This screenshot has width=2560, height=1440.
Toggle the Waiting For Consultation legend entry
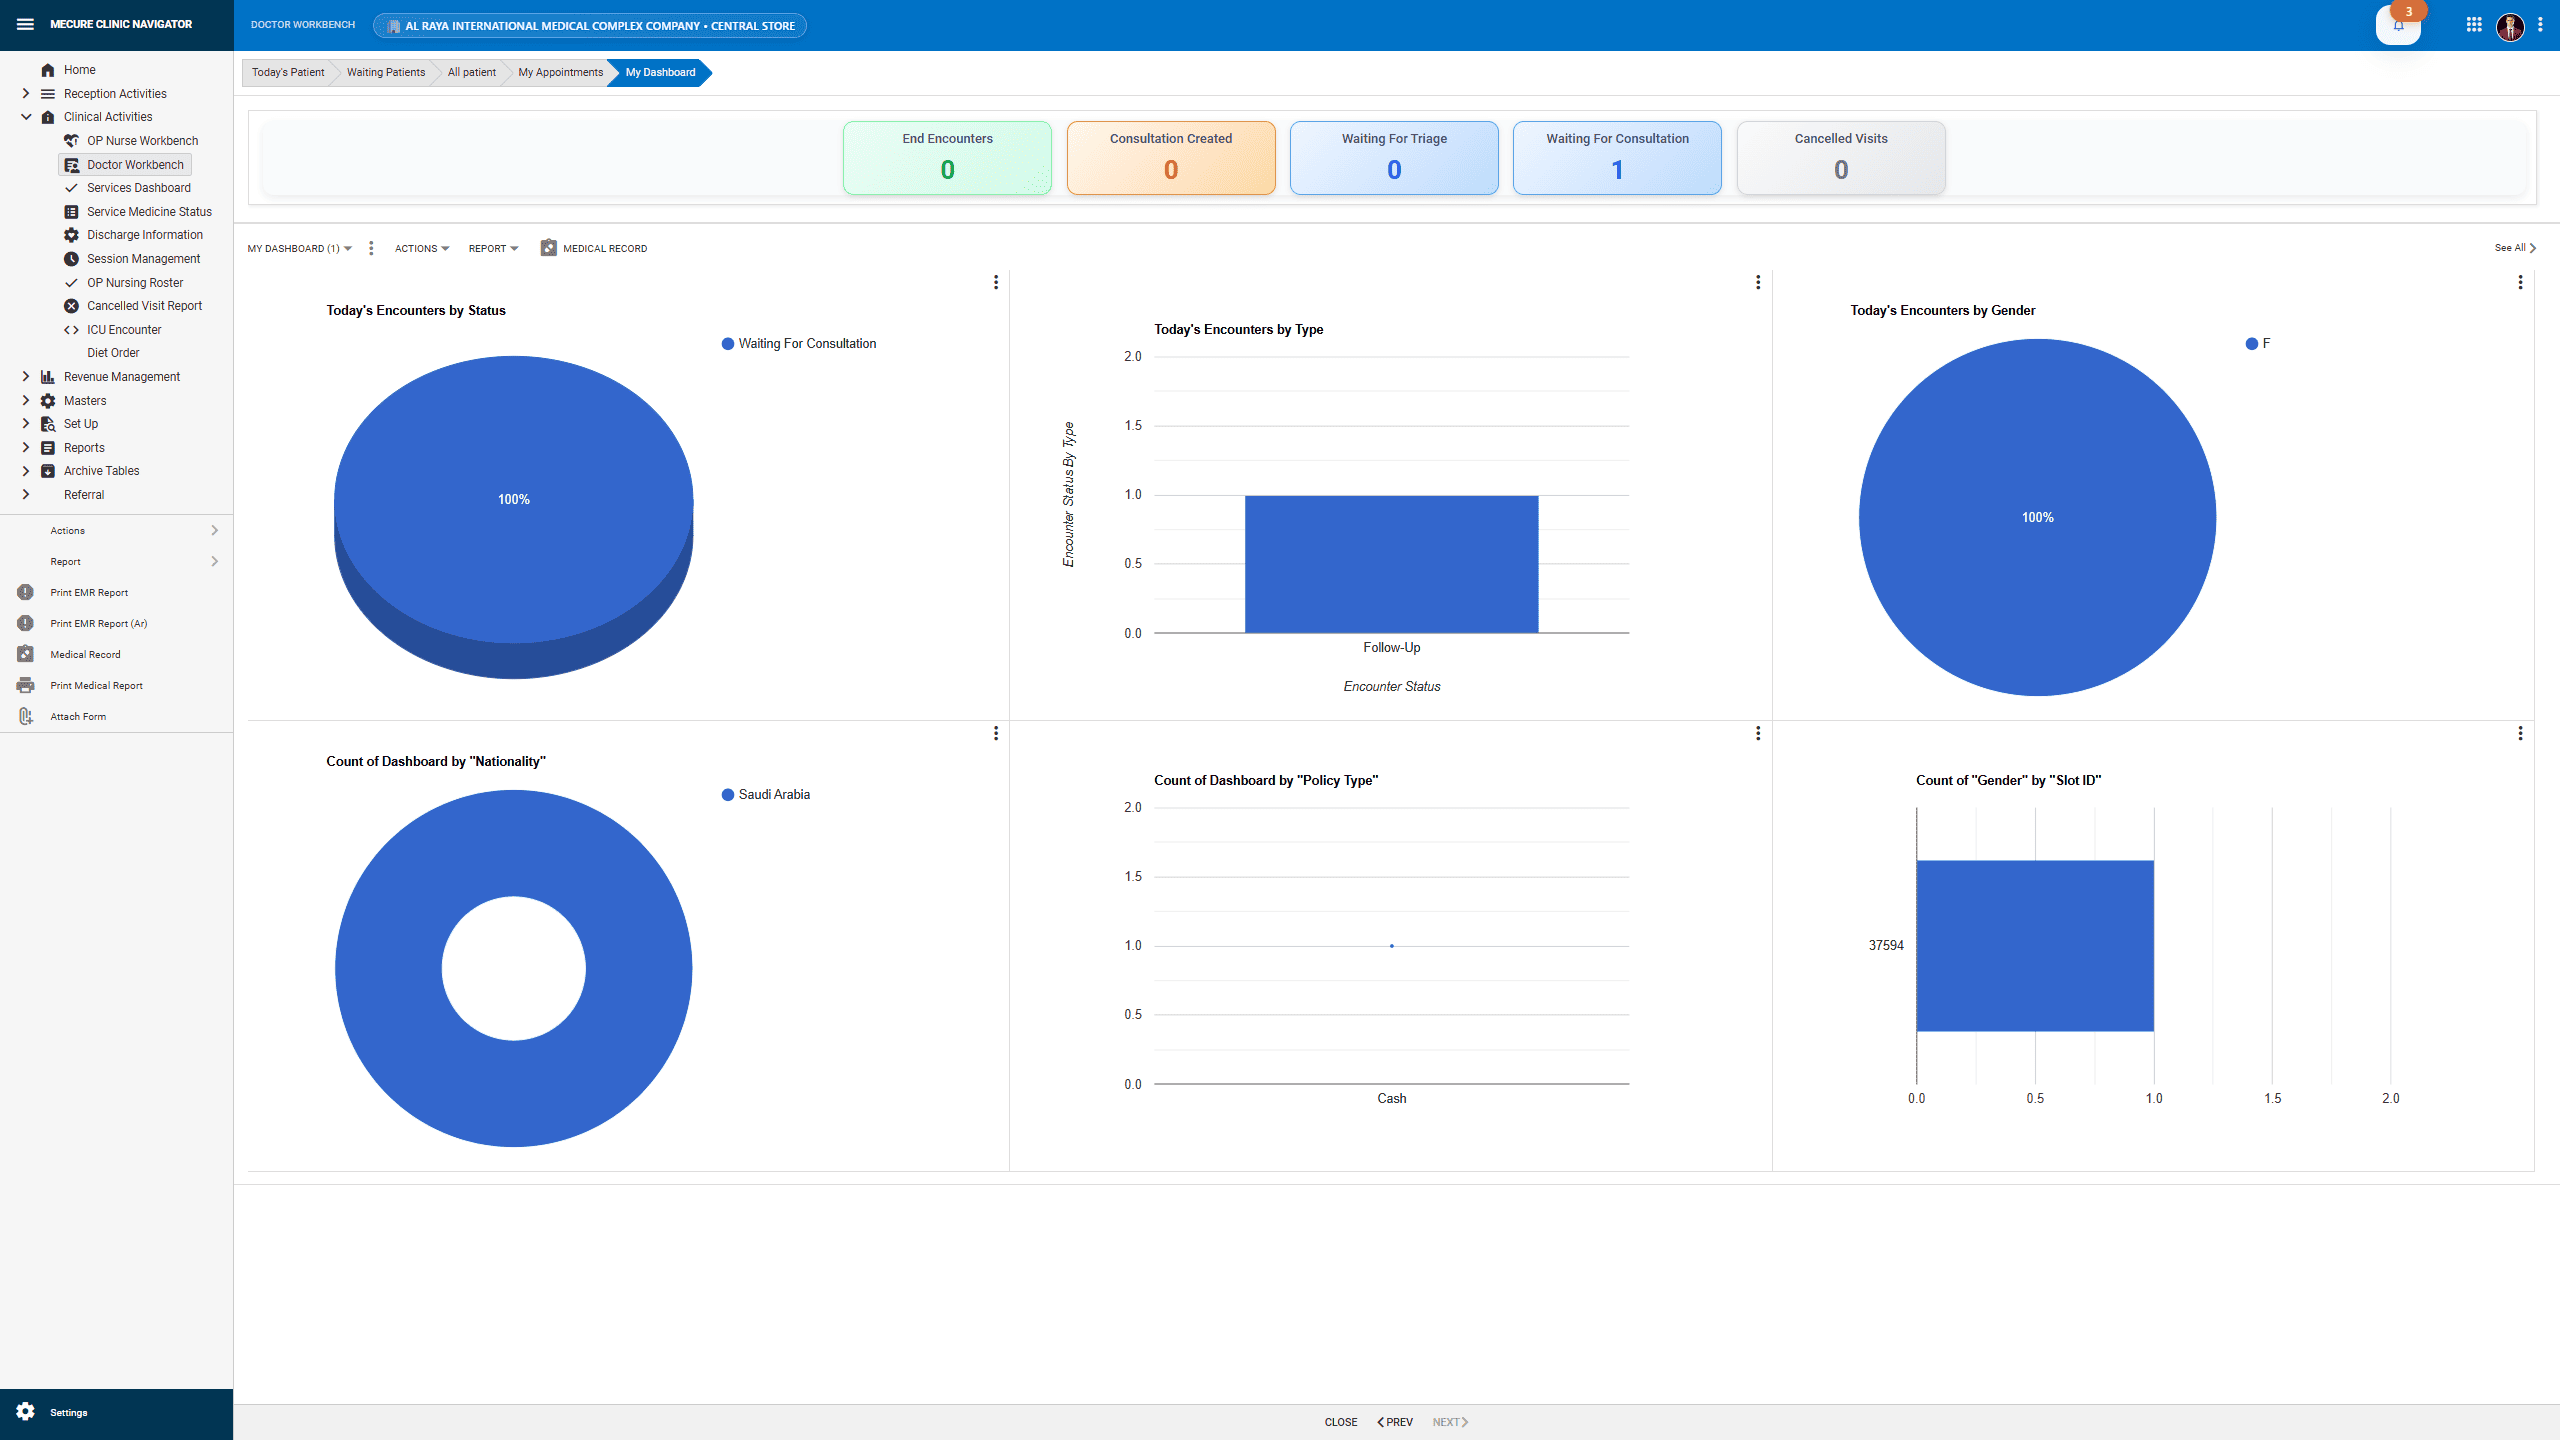pos(798,343)
